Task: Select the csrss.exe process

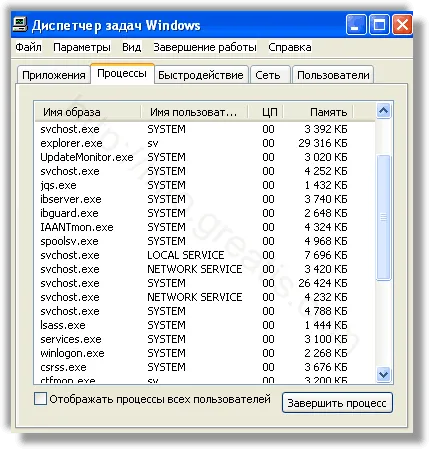Action: (x=205, y=367)
